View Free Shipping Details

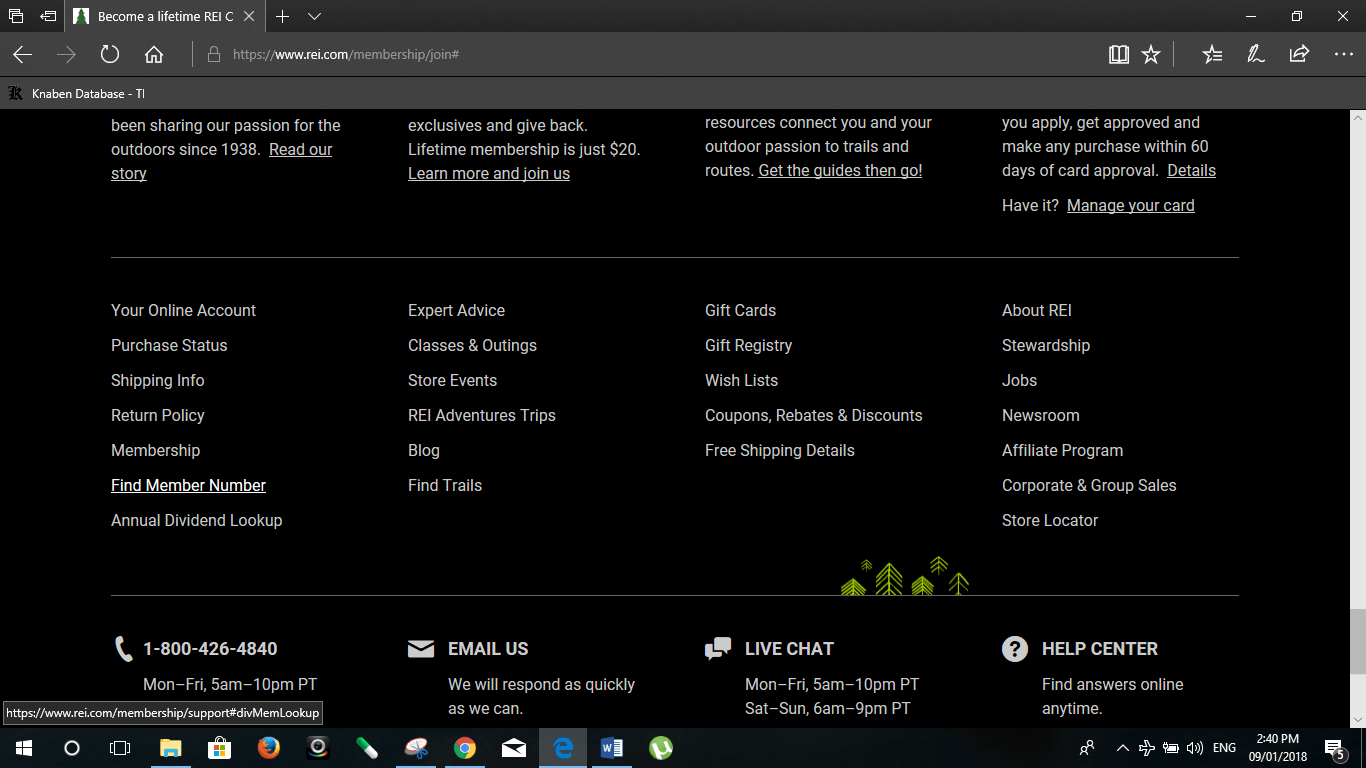(779, 450)
